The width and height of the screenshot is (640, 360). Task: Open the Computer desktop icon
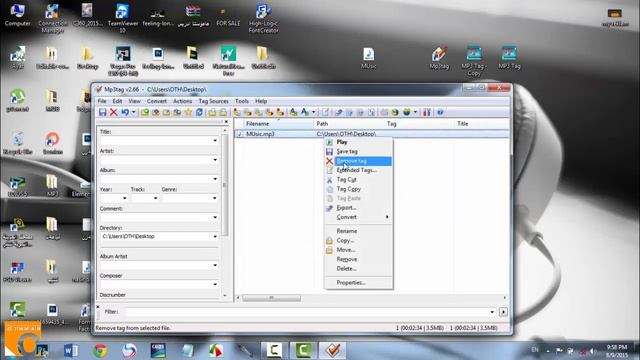pos(18,16)
